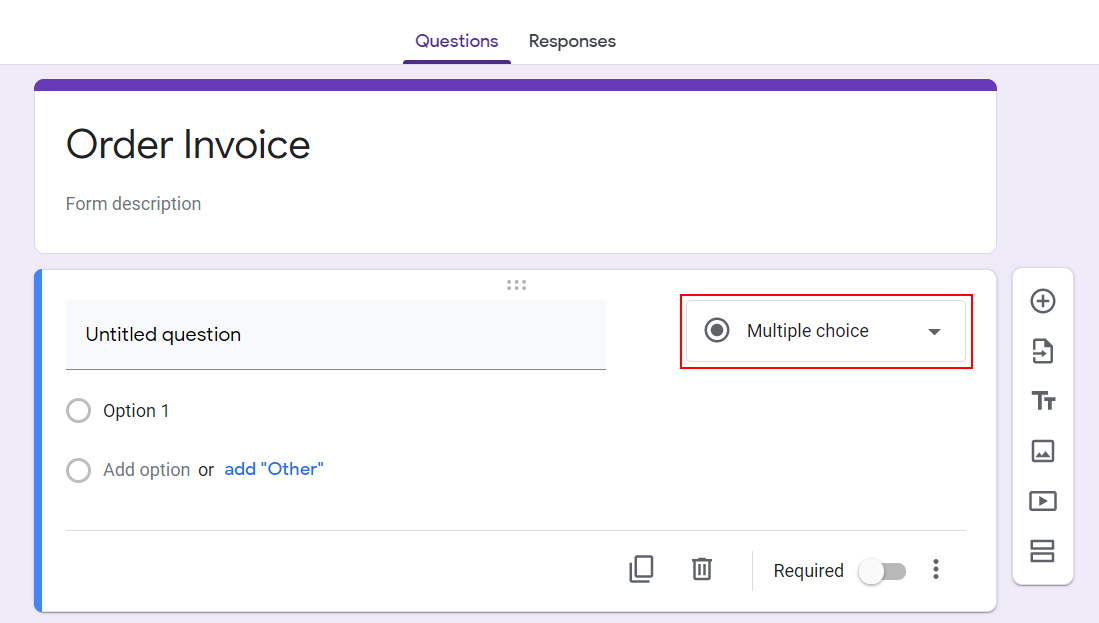Add a title and description block
This screenshot has height=623, width=1099.
tap(1043, 401)
